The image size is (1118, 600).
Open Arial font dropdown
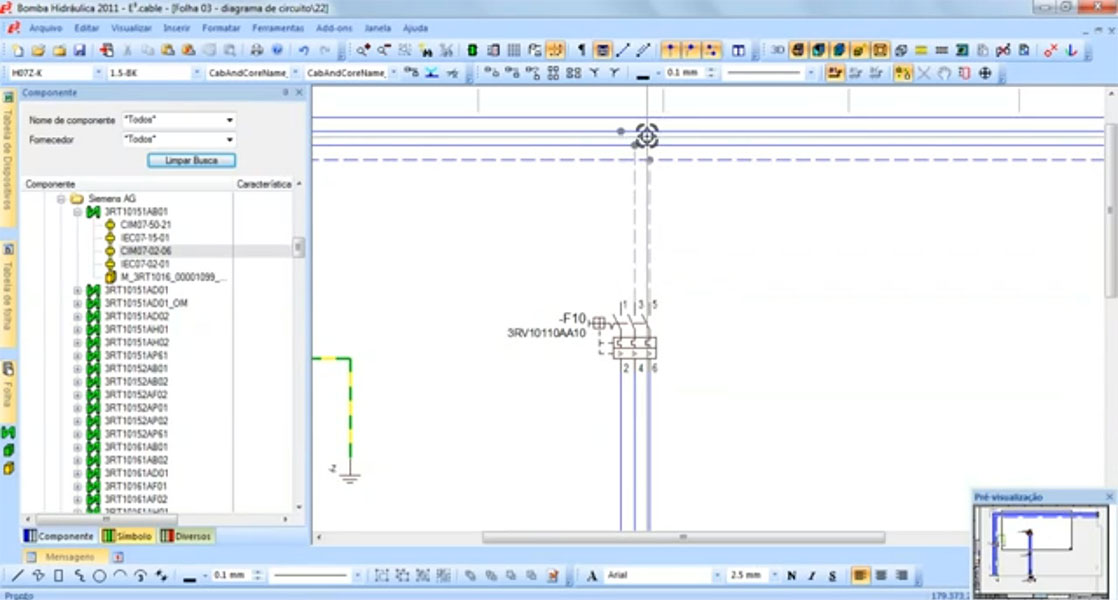pos(717,576)
